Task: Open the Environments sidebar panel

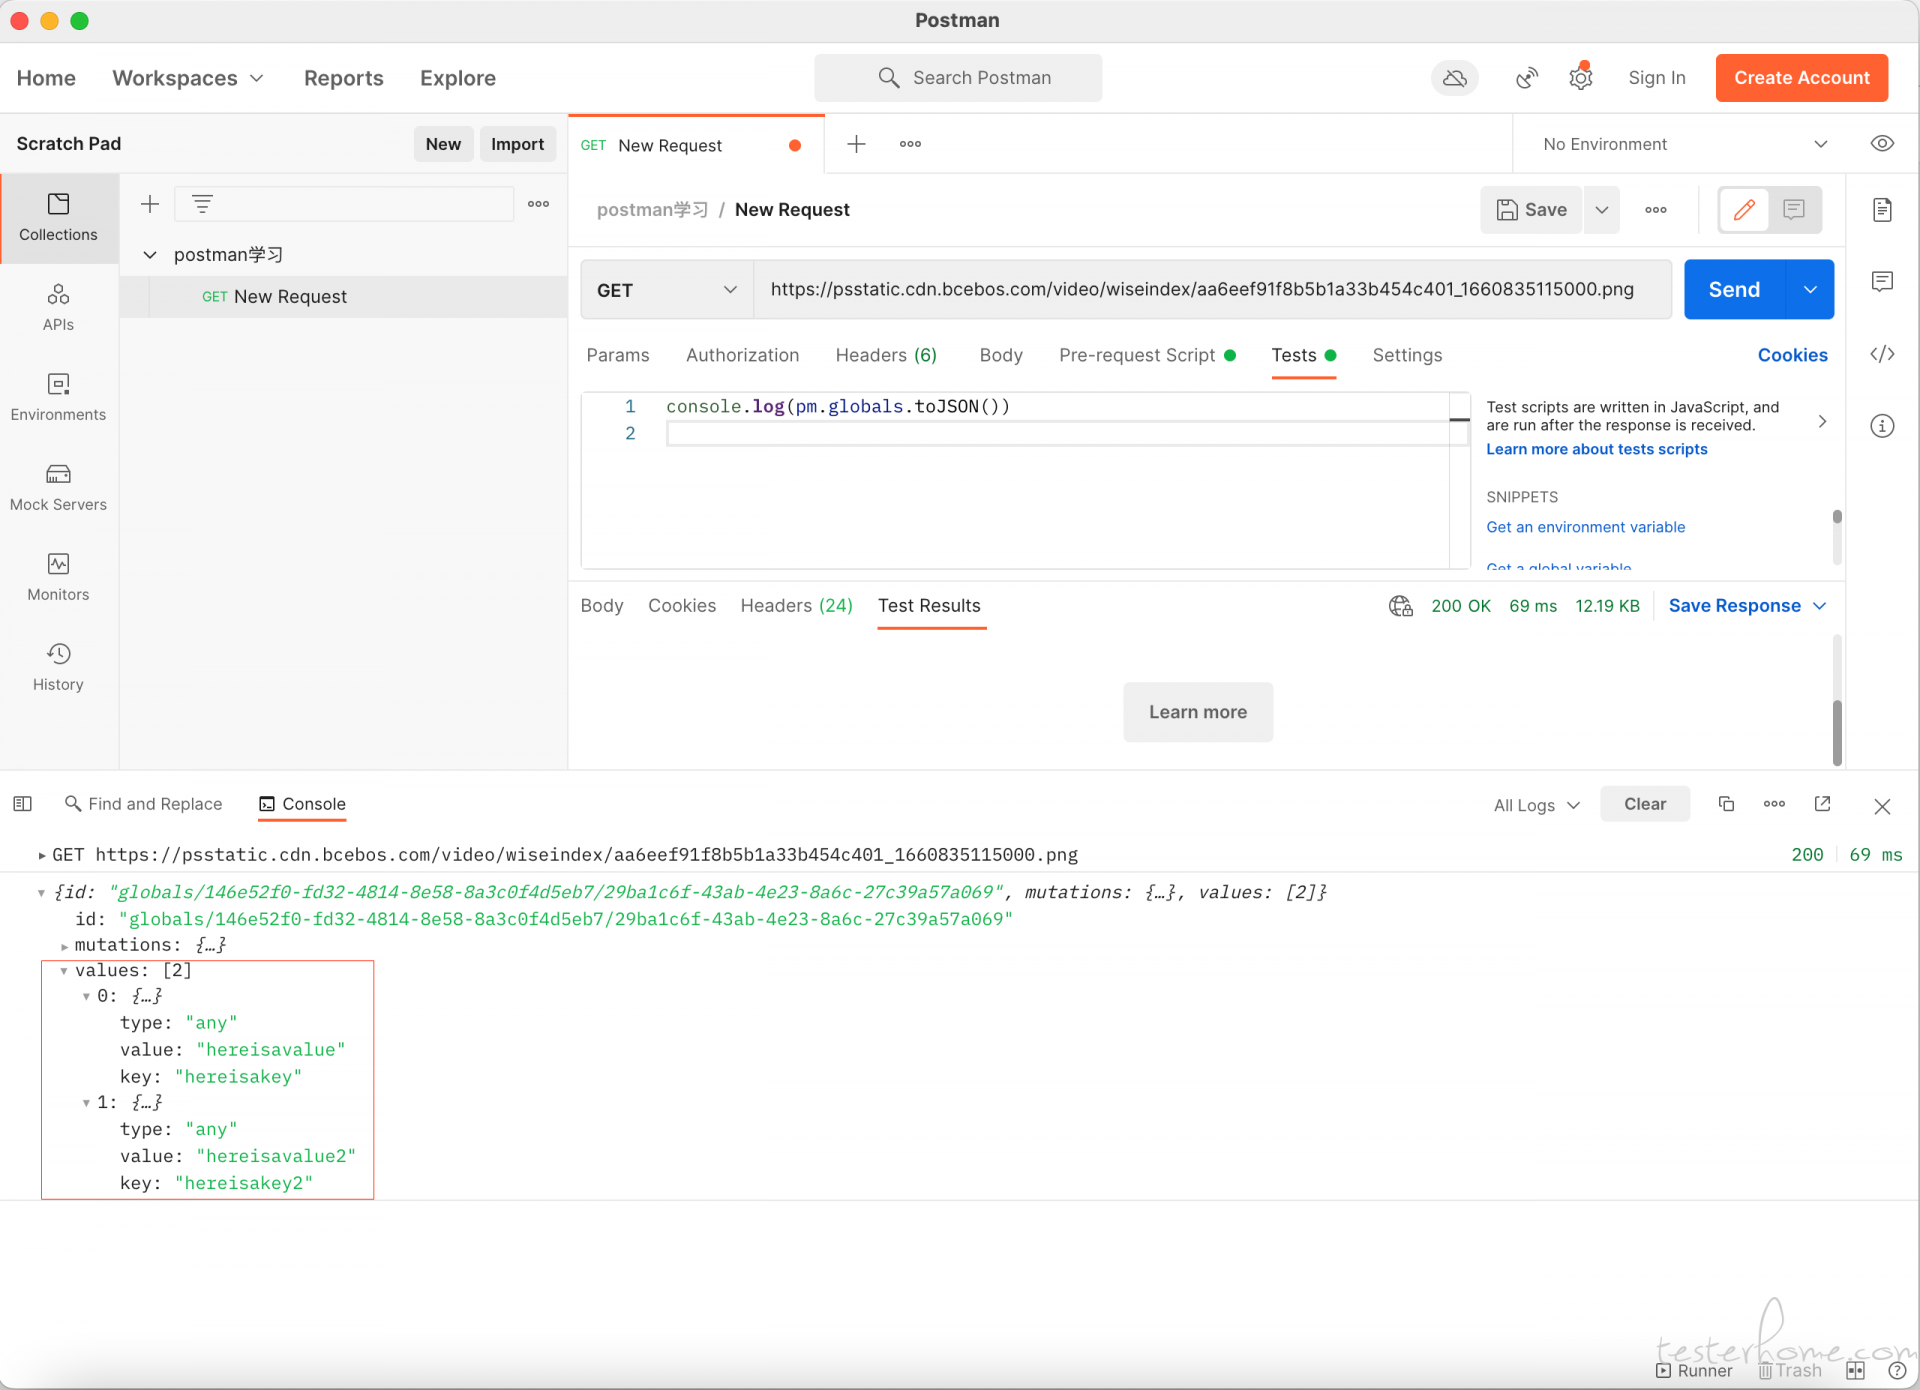Action: tap(58, 397)
